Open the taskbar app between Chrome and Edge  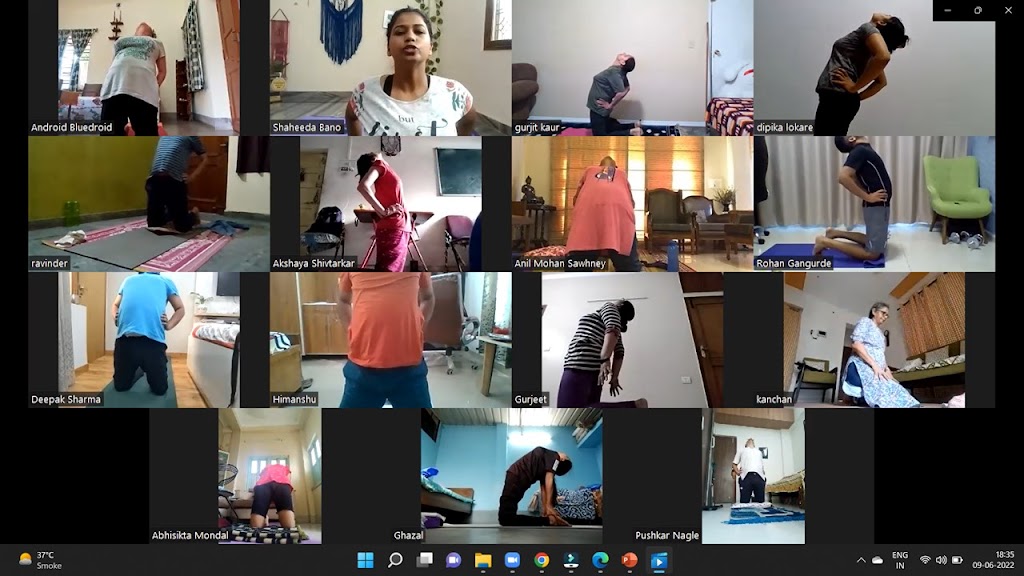click(x=571, y=560)
